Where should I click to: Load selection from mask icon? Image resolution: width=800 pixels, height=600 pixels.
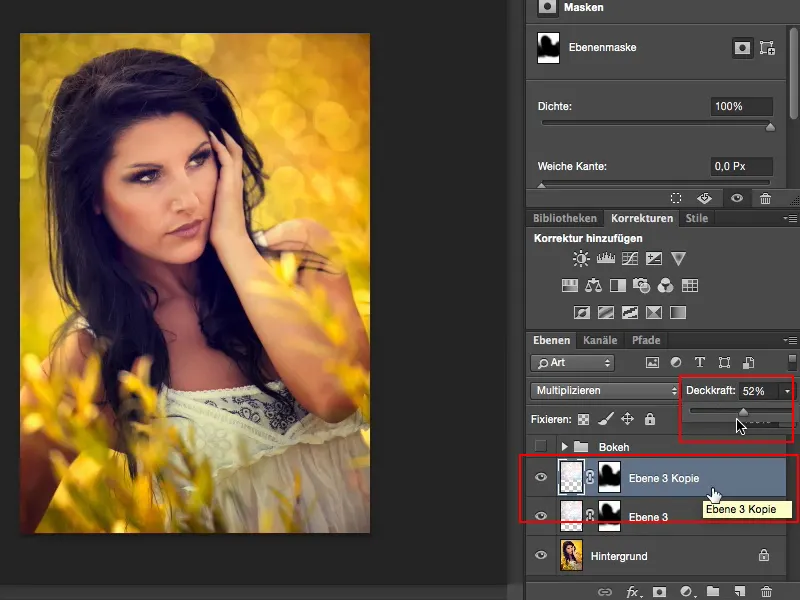676,198
